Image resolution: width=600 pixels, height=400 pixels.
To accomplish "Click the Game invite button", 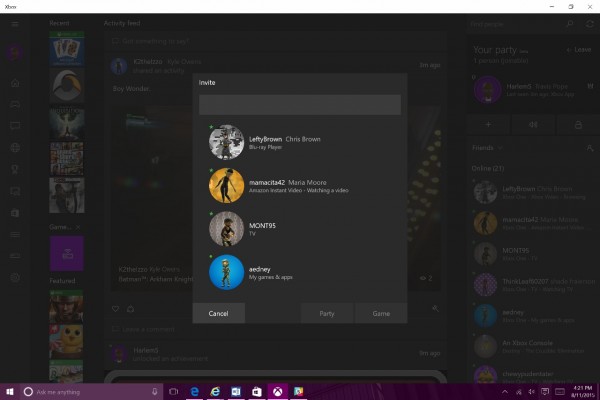I will [x=381, y=313].
